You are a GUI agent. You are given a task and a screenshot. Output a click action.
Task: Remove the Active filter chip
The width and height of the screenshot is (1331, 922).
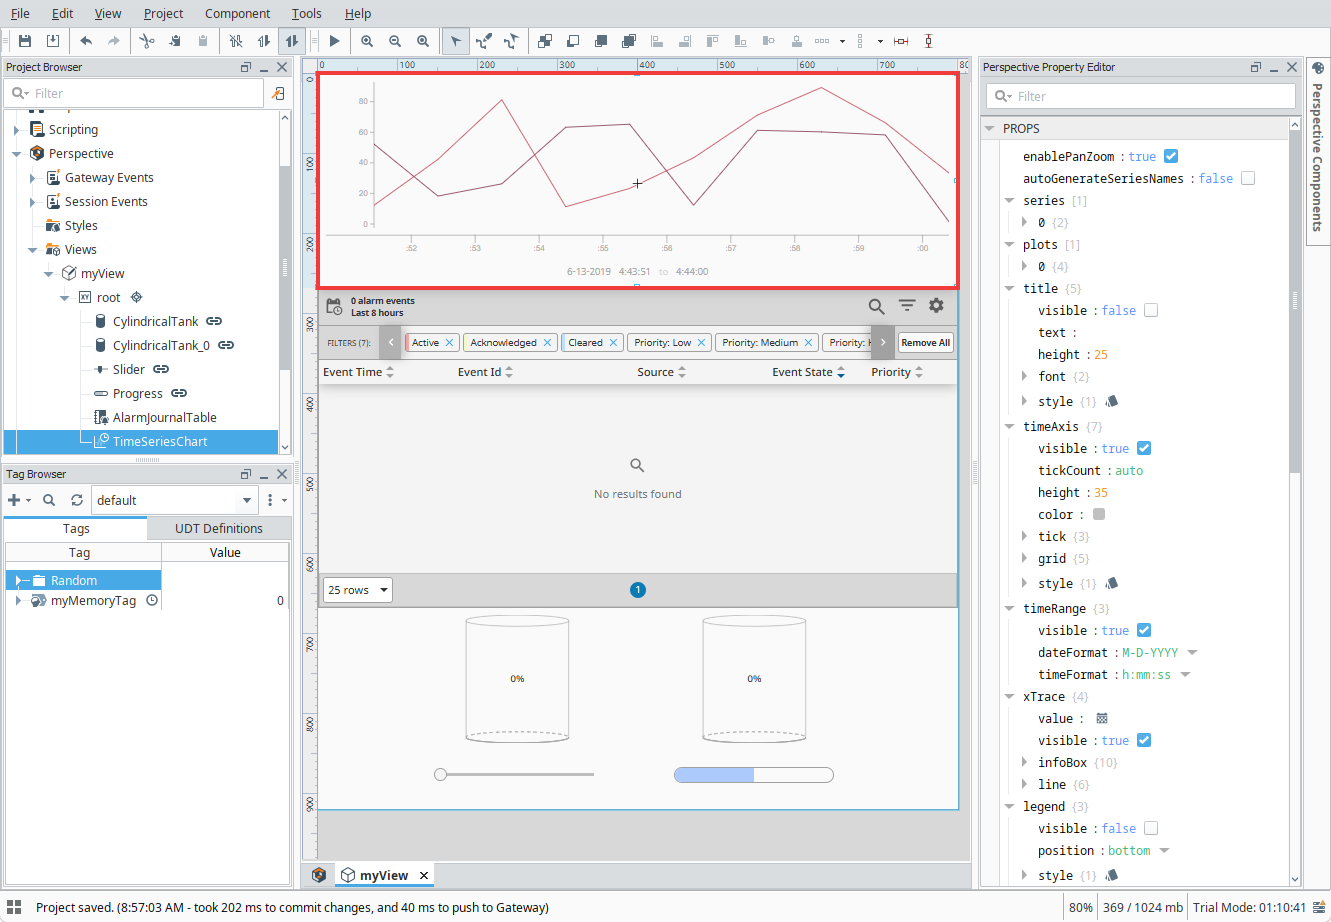tap(449, 342)
